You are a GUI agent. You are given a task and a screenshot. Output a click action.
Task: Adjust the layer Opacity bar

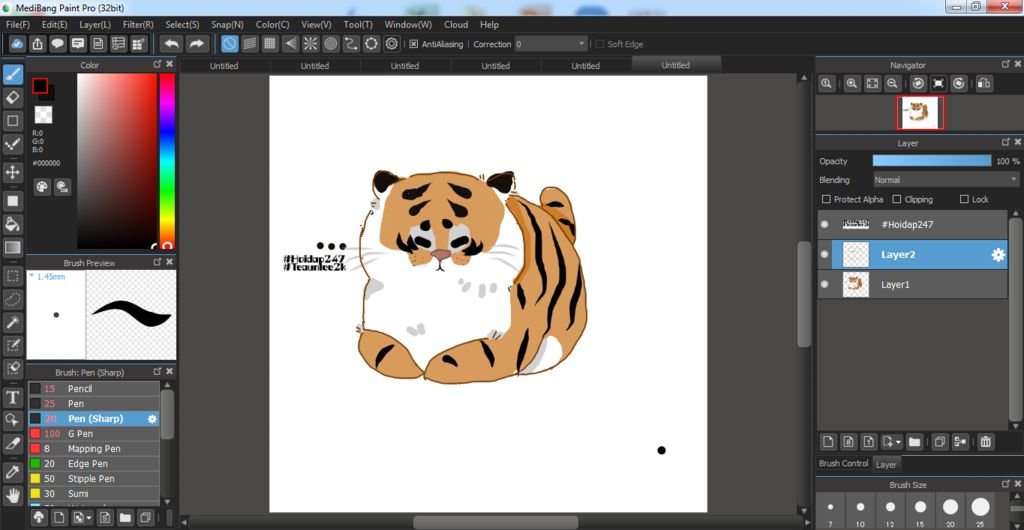[932, 161]
